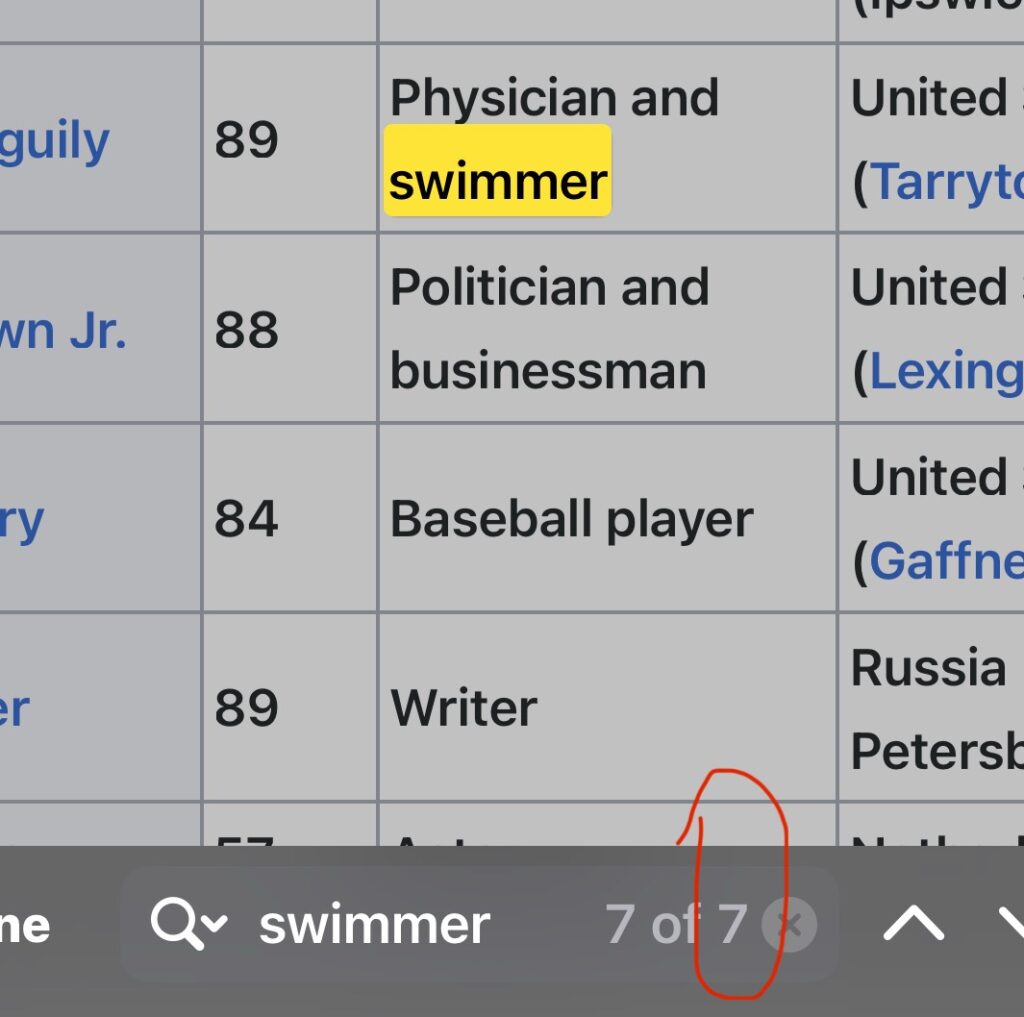
Task: Open the name link ending "wn Jr."
Action: [x=63, y=331]
